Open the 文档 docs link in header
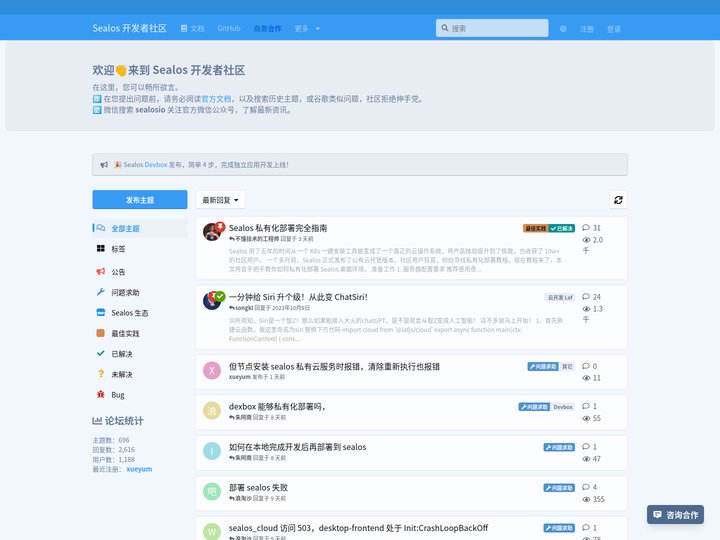Image resolution: width=720 pixels, height=540 pixels. [x=192, y=28]
